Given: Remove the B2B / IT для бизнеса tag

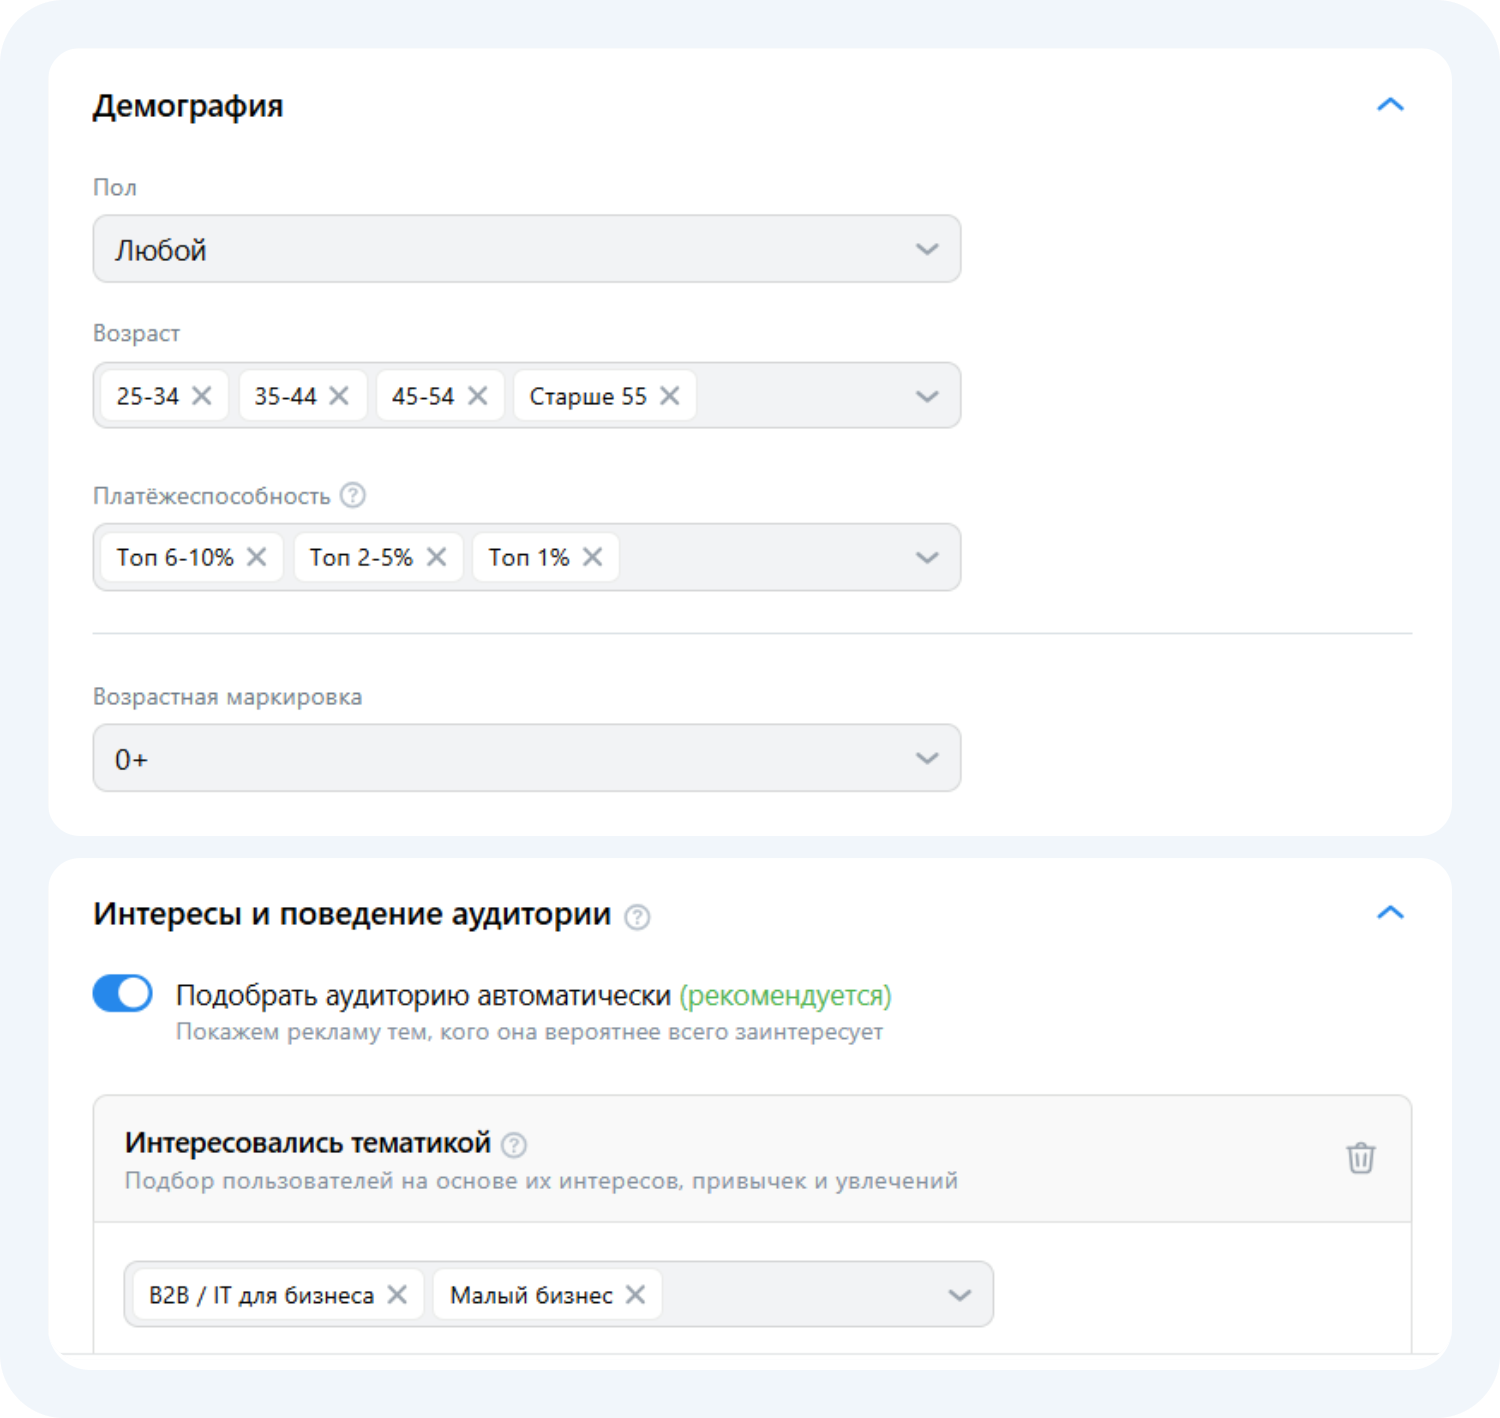Looking at the screenshot, I should (x=397, y=1295).
